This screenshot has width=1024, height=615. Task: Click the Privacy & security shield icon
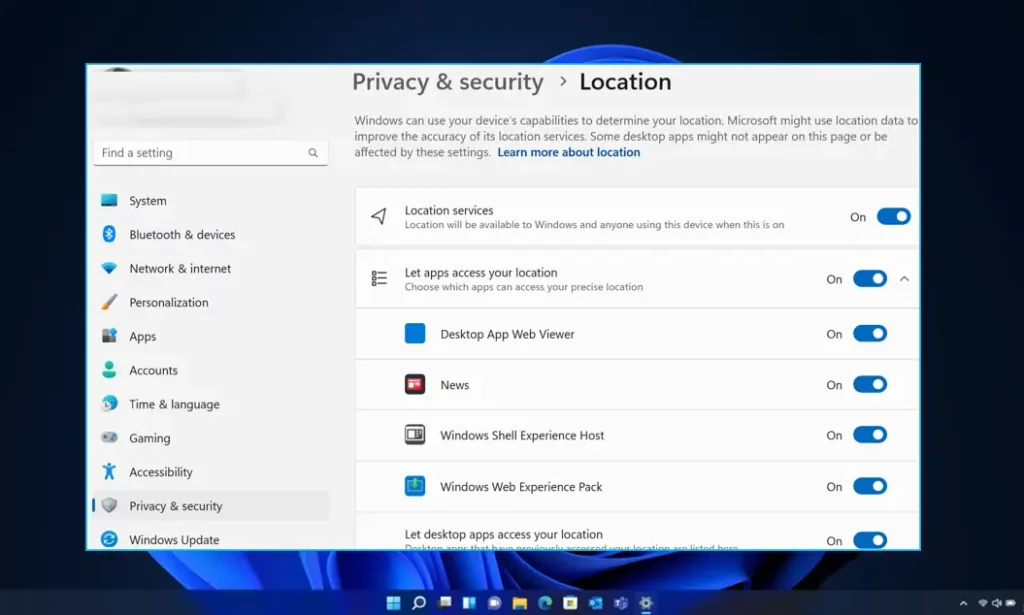pyautogui.click(x=109, y=505)
